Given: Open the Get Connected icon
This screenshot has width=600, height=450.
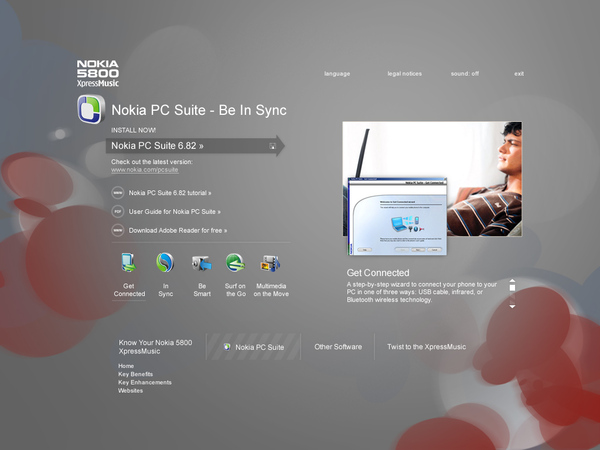Looking at the screenshot, I should tap(129, 262).
